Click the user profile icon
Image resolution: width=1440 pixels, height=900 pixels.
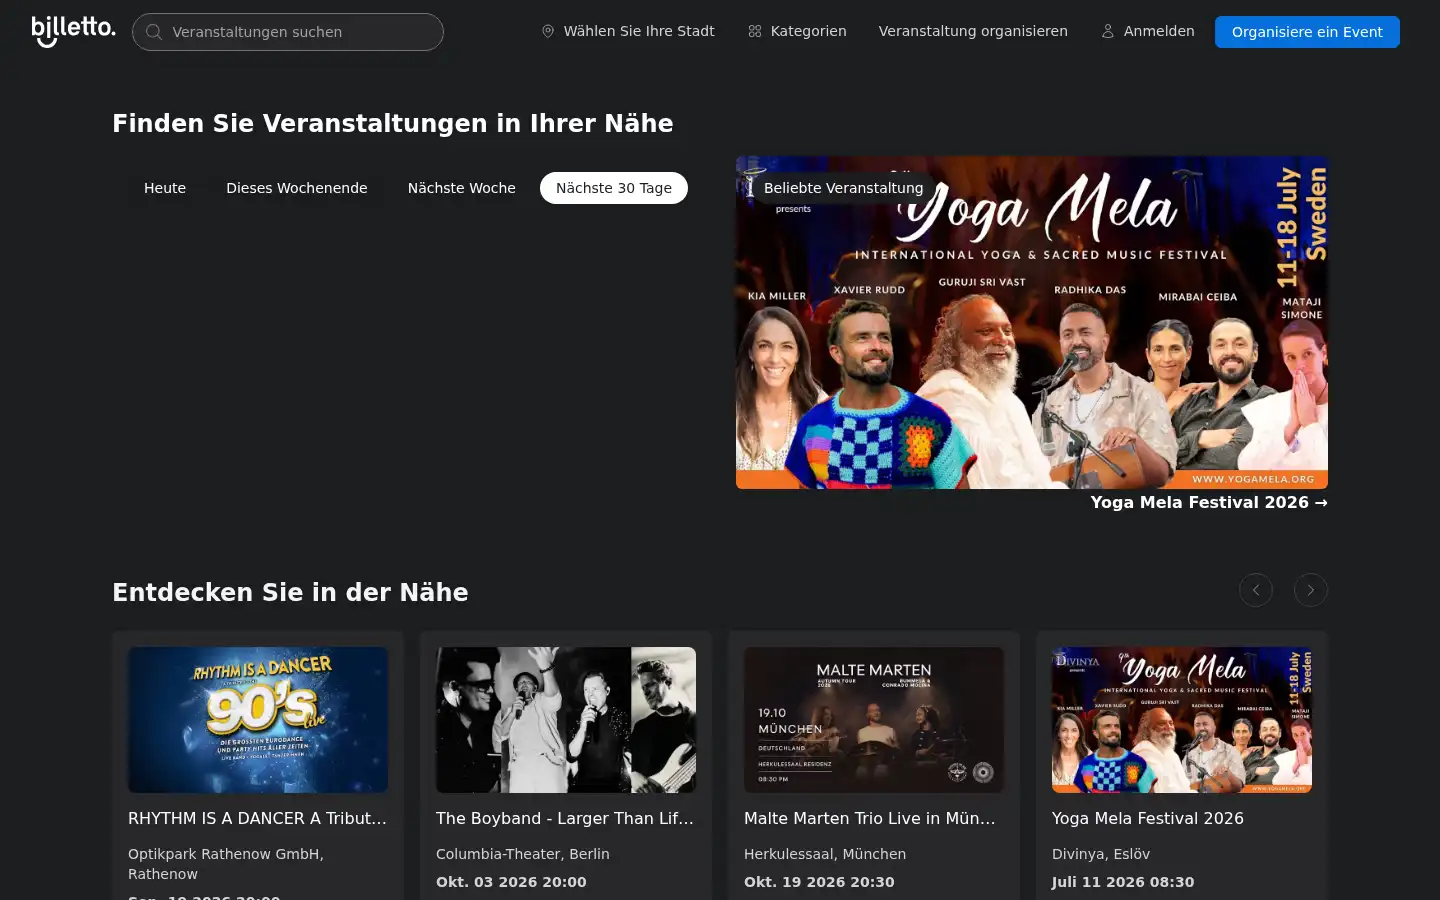point(1108,31)
